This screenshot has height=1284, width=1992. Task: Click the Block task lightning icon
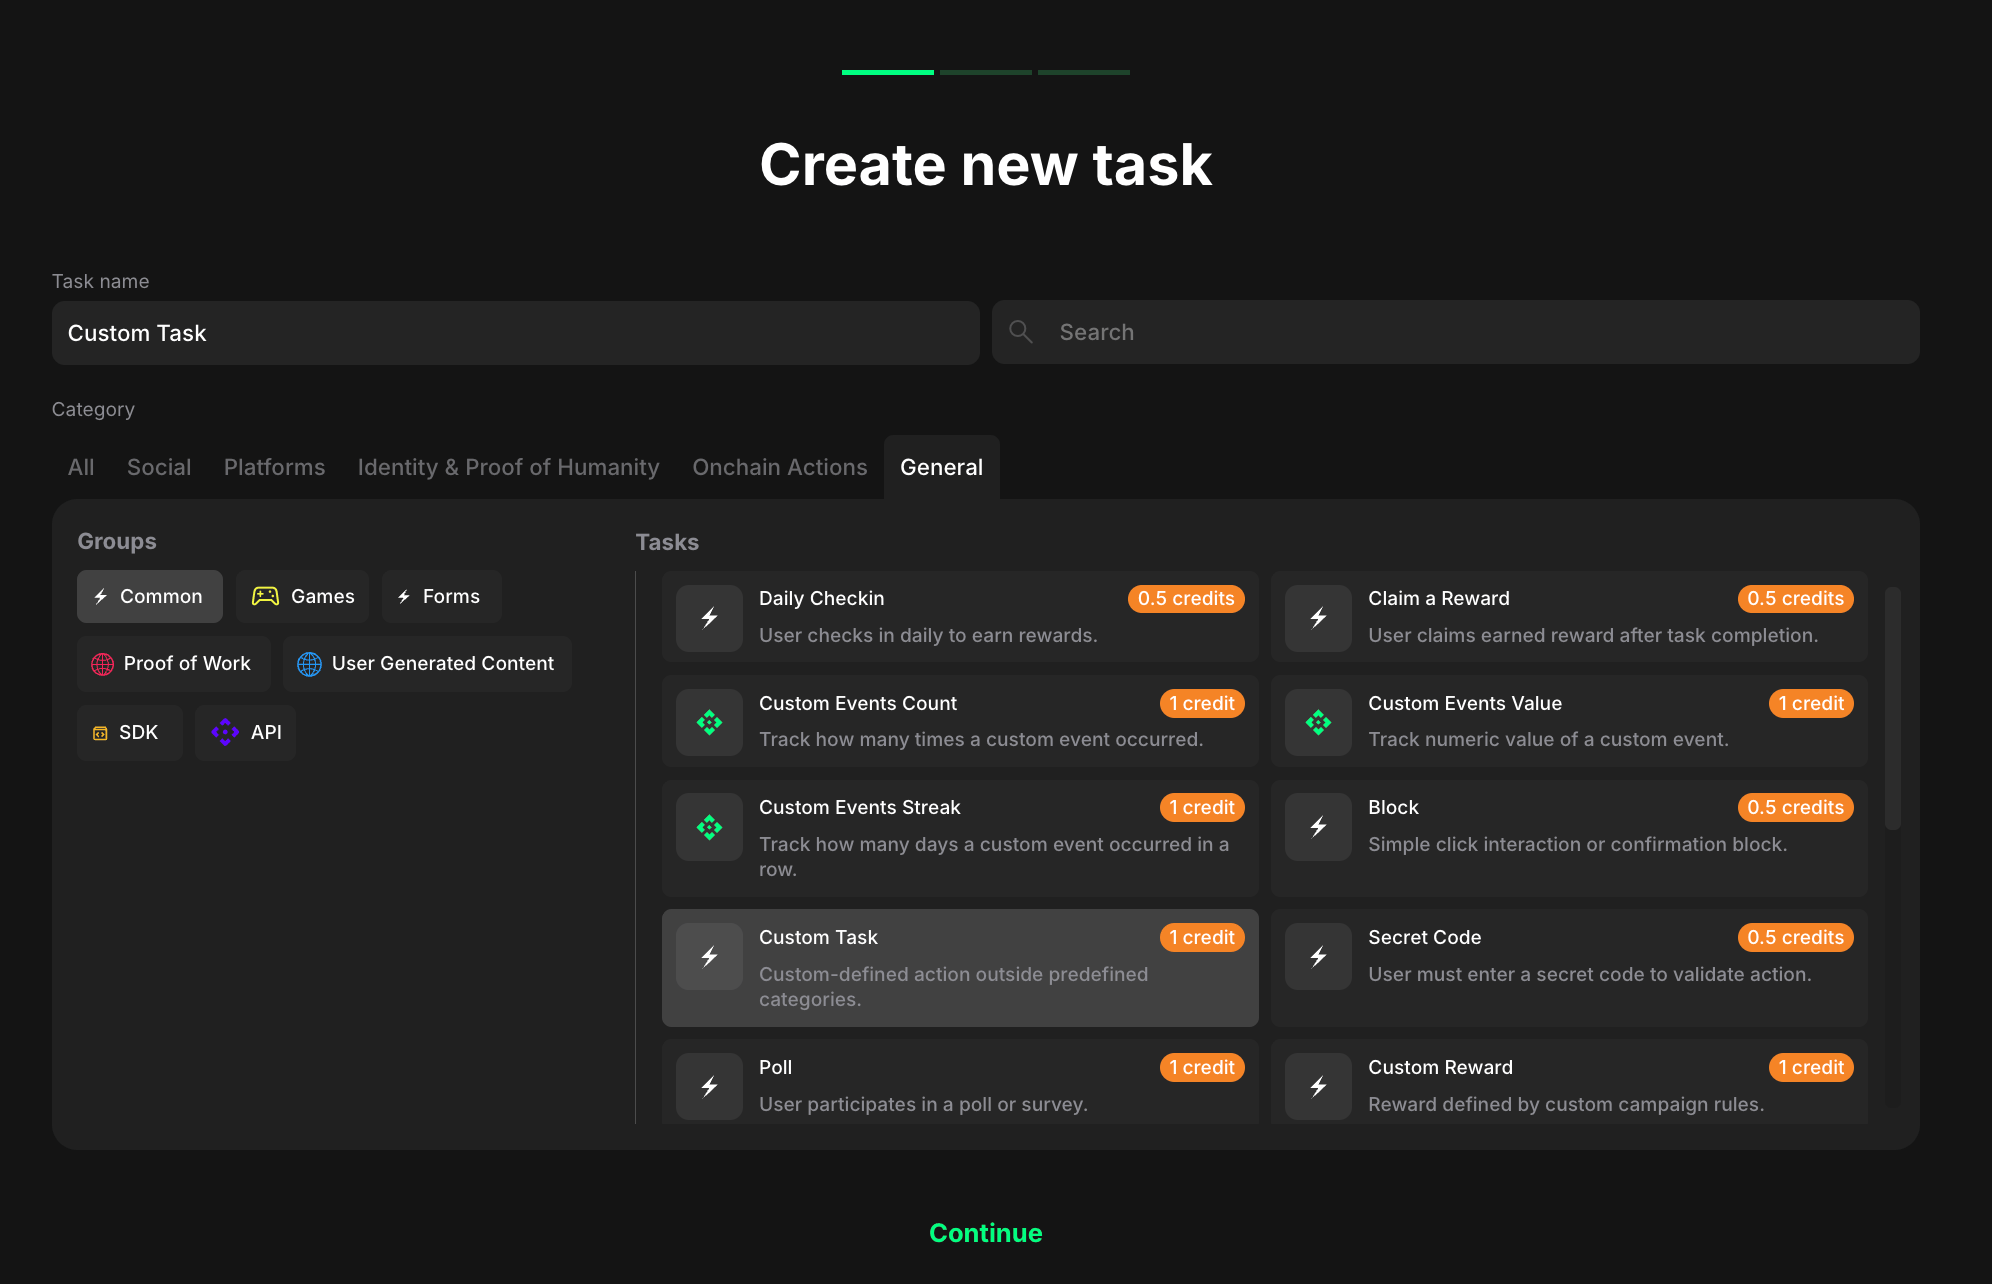coord(1318,827)
